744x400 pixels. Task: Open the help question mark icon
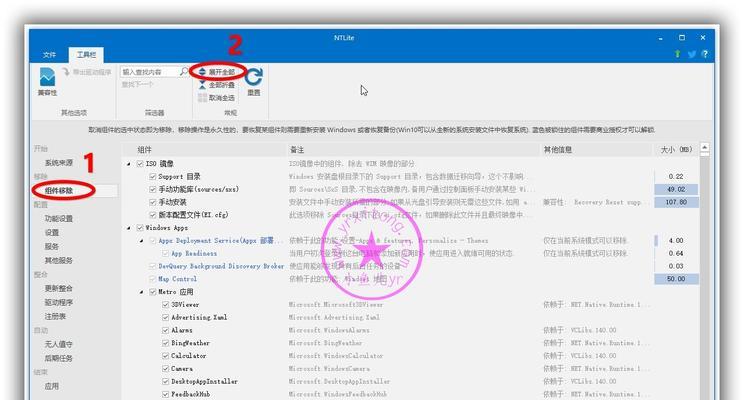click(x=705, y=54)
